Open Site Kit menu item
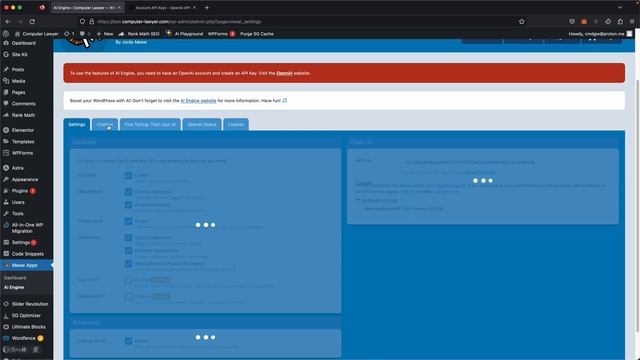This screenshot has height=360, width=640. [19, 54]
